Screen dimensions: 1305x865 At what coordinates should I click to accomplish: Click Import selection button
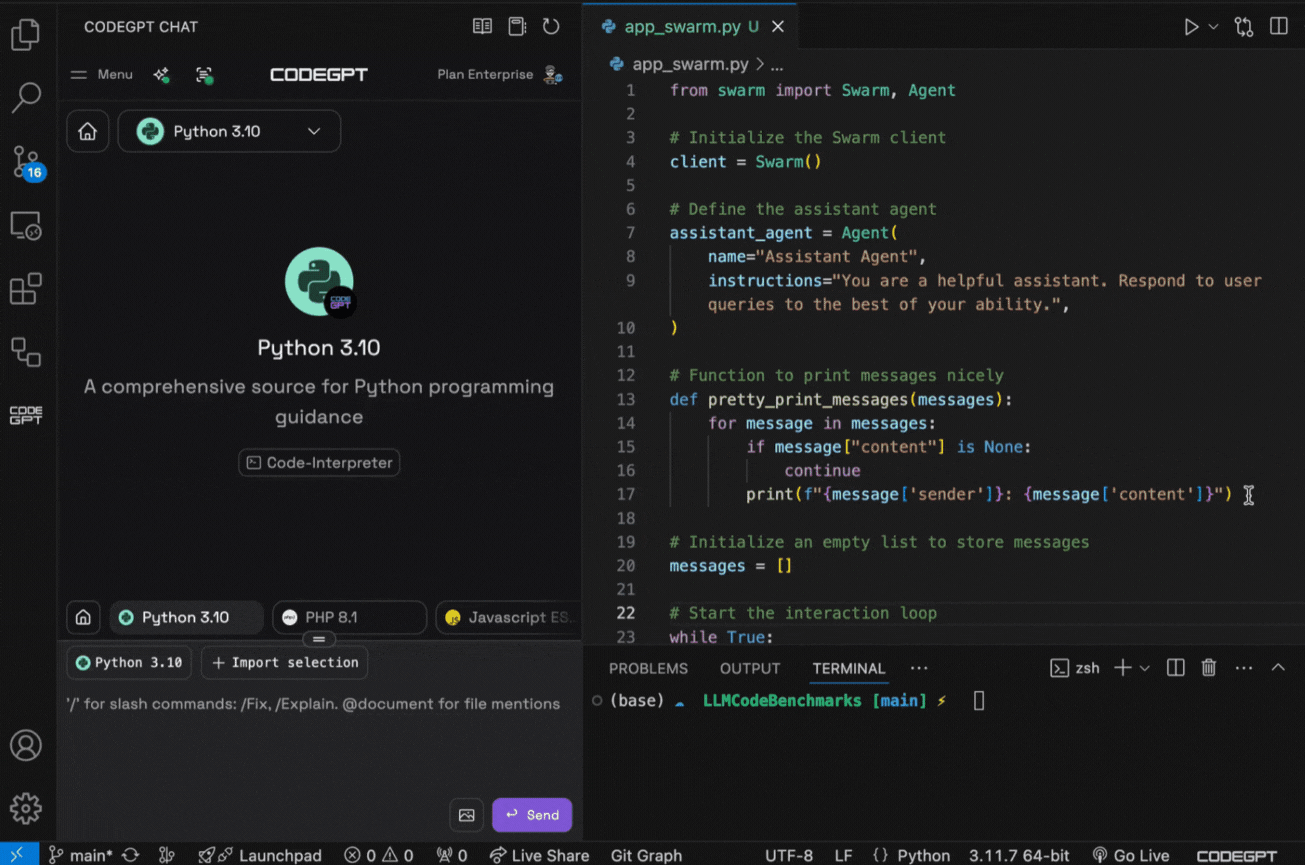point(285,662)
